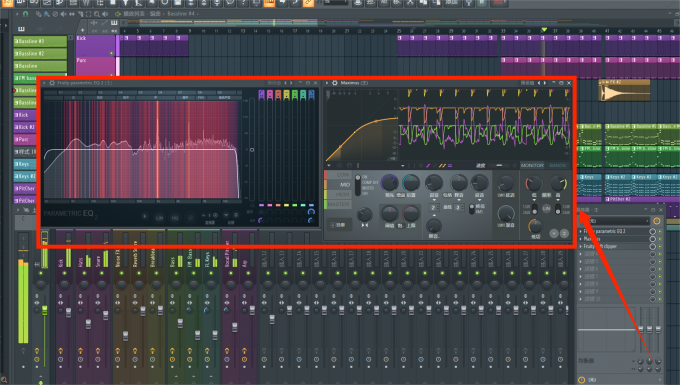Screen dimensions: 680x385
Task: Select the Bassline #1 pattern in the picker
Action: point(40,41)
